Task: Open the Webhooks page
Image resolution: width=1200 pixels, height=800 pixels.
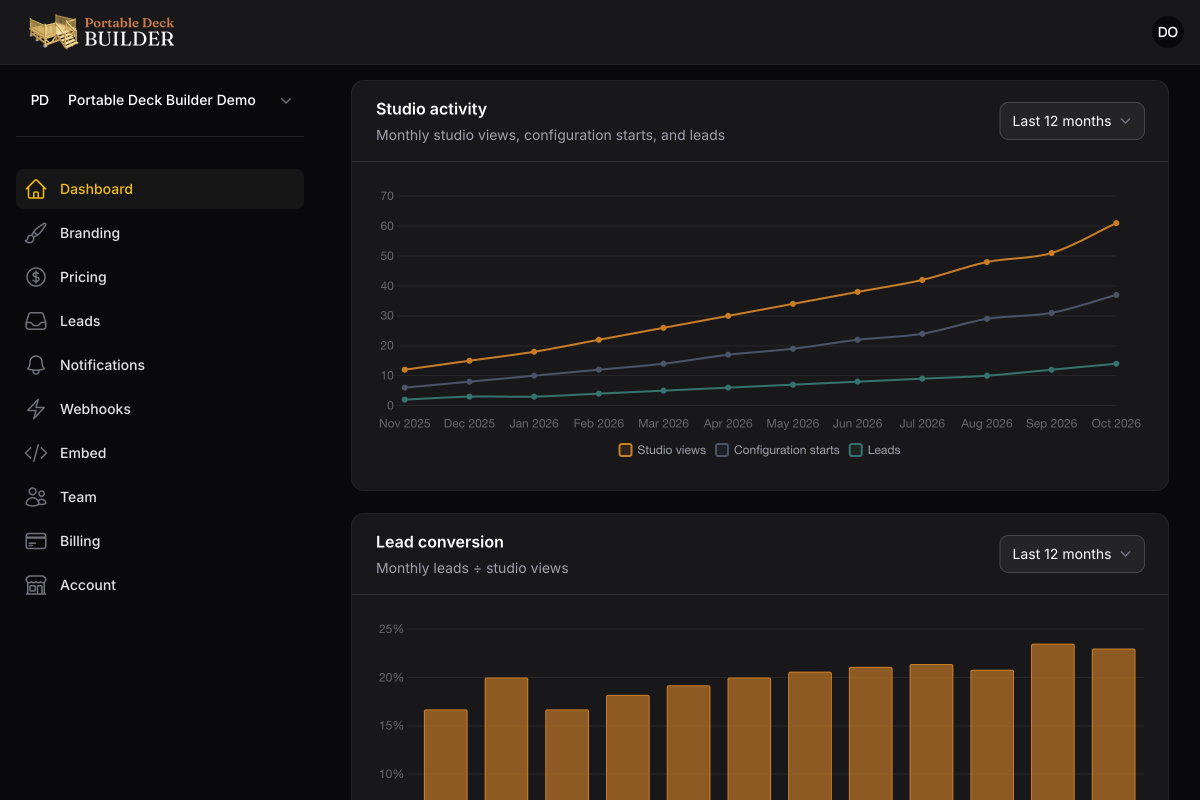Action: tap(160, 409)
